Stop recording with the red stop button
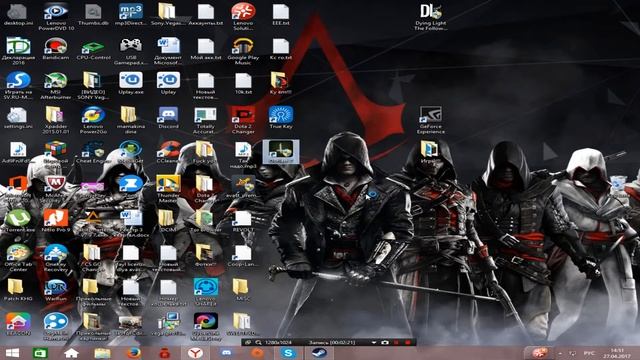Image resolution: width=640 pixels, height=360 pixels. [407, 343]
